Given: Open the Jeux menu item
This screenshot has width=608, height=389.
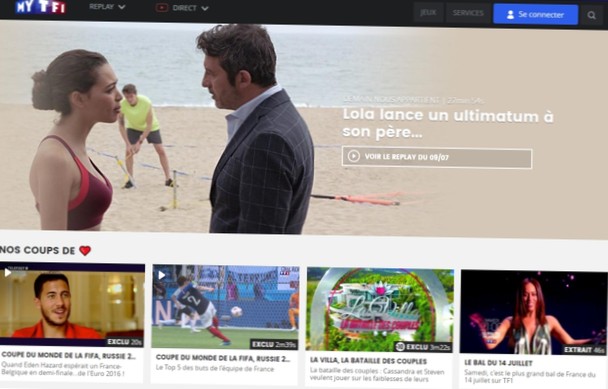Looking at the screenshot, I should (x=428, y=13).
